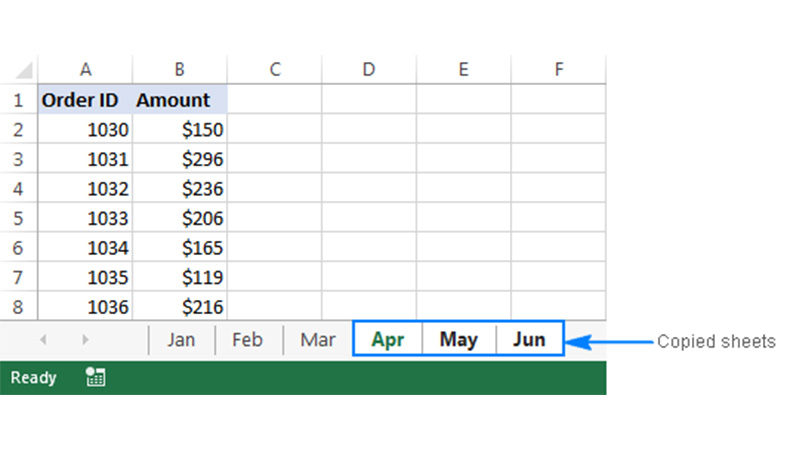Select the Mar sheet tab
The width and height of the screenshot is (787, 450).
pos(318,340)
